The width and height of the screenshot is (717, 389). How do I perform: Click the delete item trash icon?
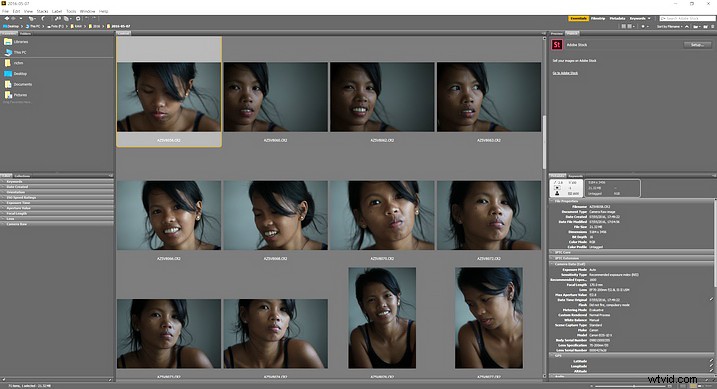712,27
